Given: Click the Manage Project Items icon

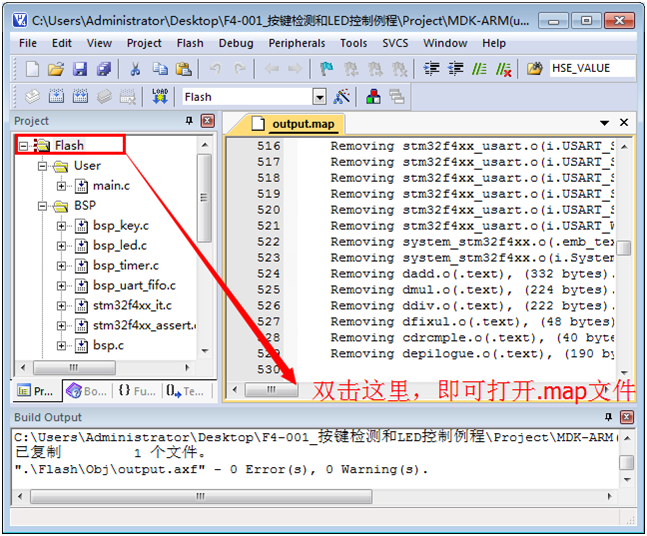Looking at the screenshot, I should point(373,97).
